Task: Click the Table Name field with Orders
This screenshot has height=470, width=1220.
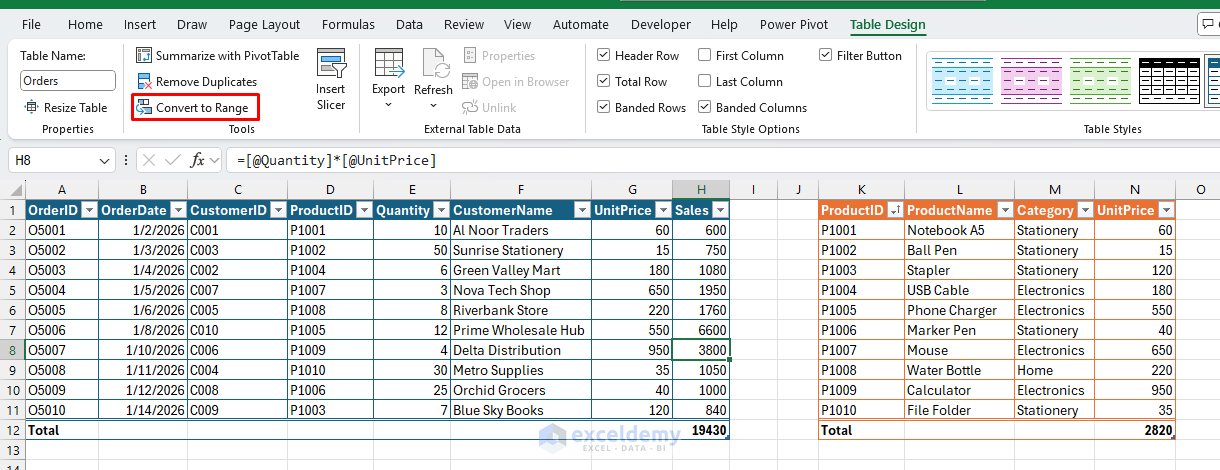Action: 68,81
